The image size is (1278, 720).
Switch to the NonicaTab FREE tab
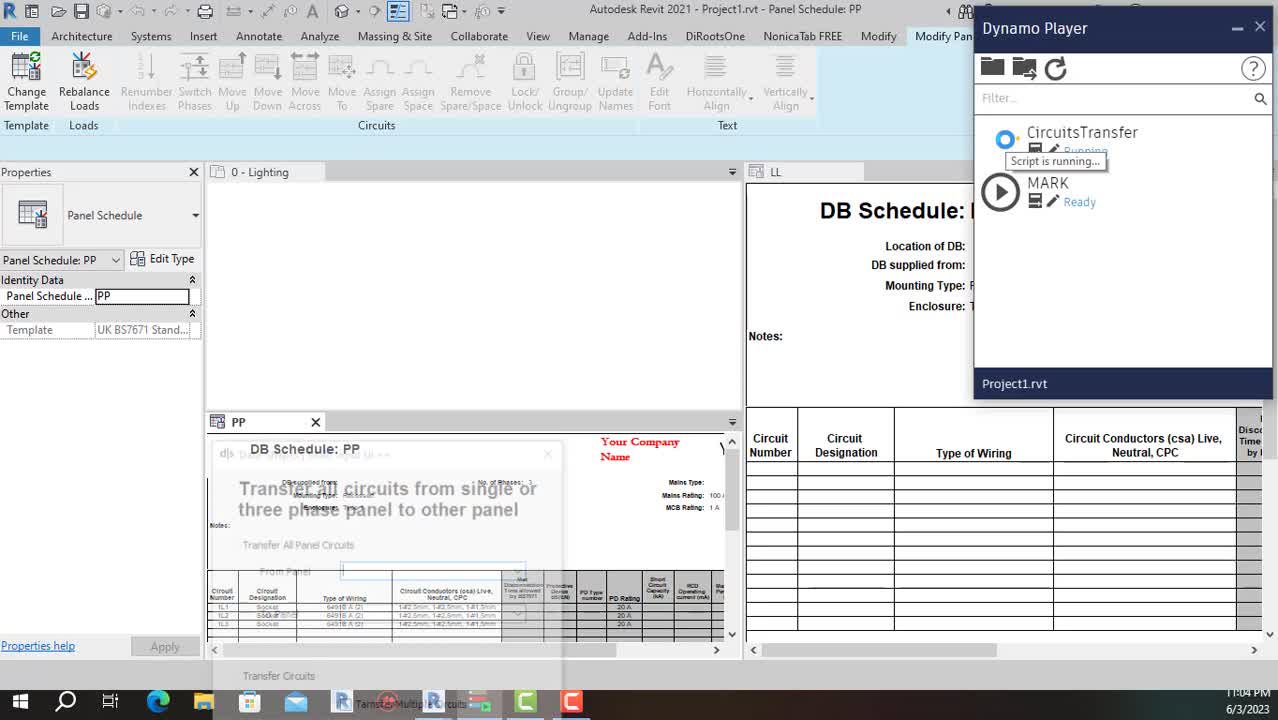(x=803, y=36)
